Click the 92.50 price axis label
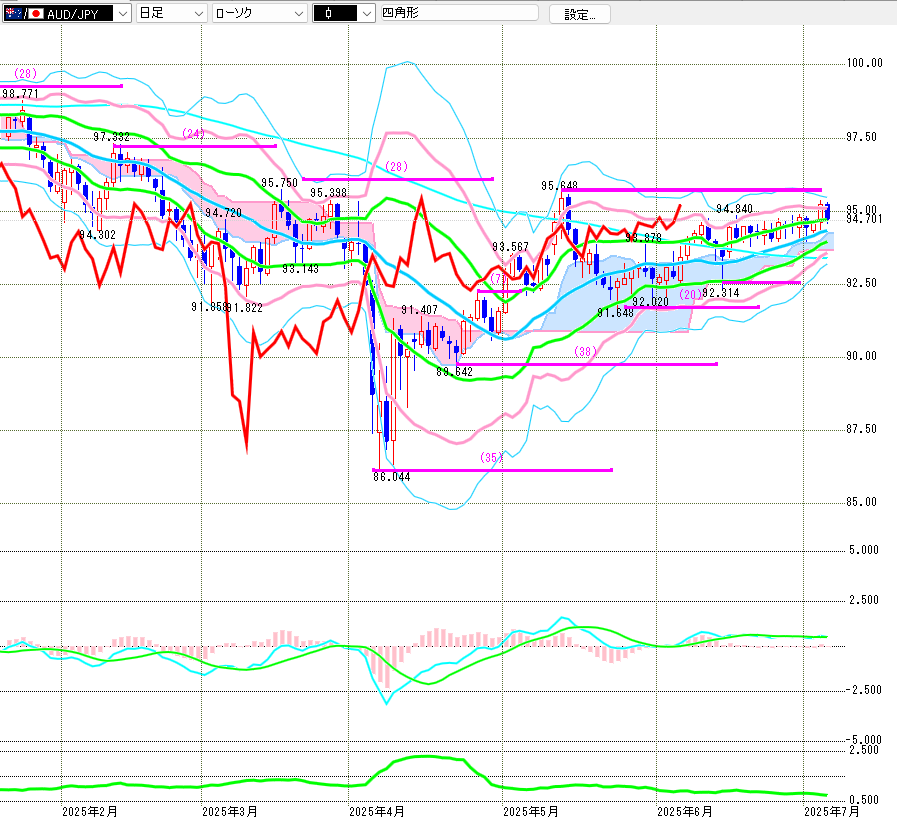 pos(862,283)
